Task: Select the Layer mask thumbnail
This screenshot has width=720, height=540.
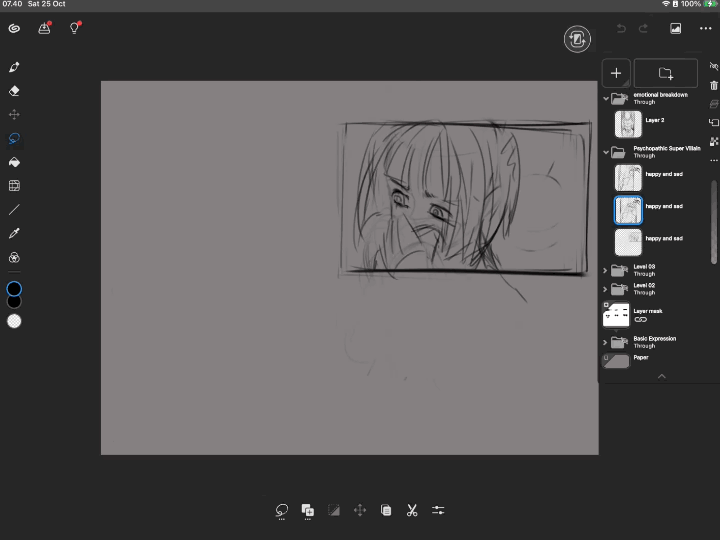Action: [x=616, y=315]
